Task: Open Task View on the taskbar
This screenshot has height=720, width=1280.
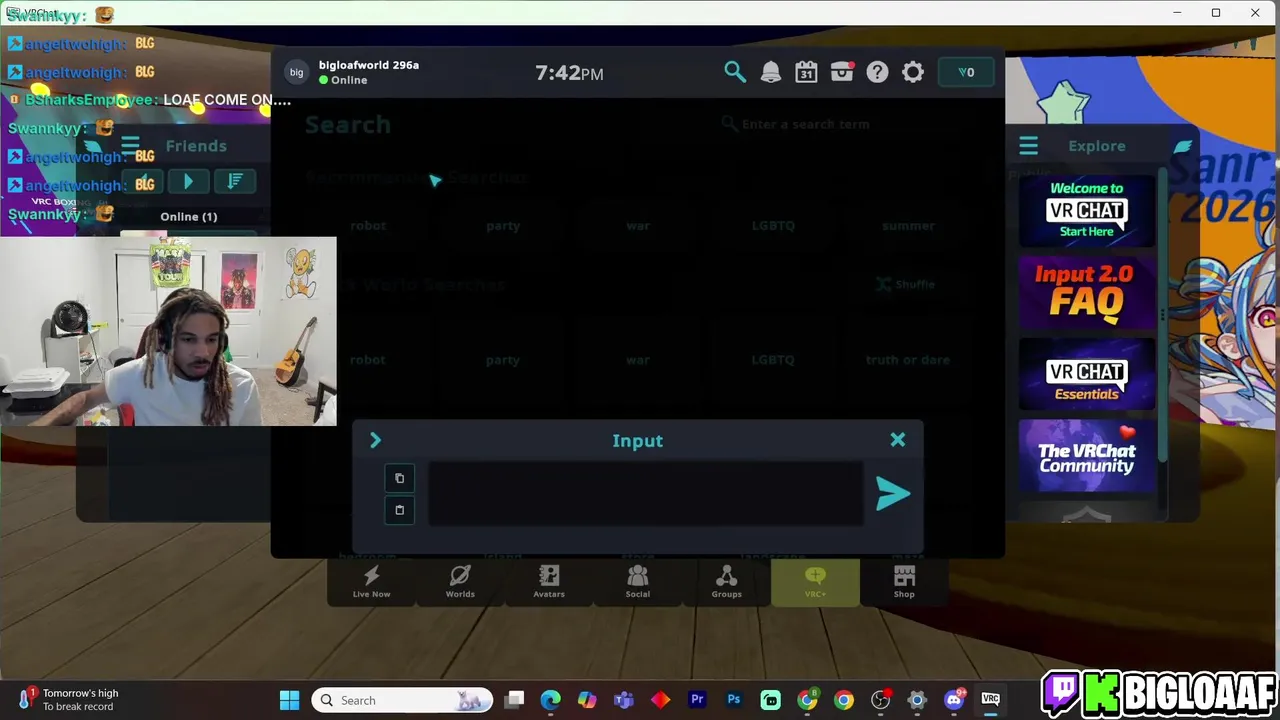Action: pyautogui.click(x=514, y=700)
